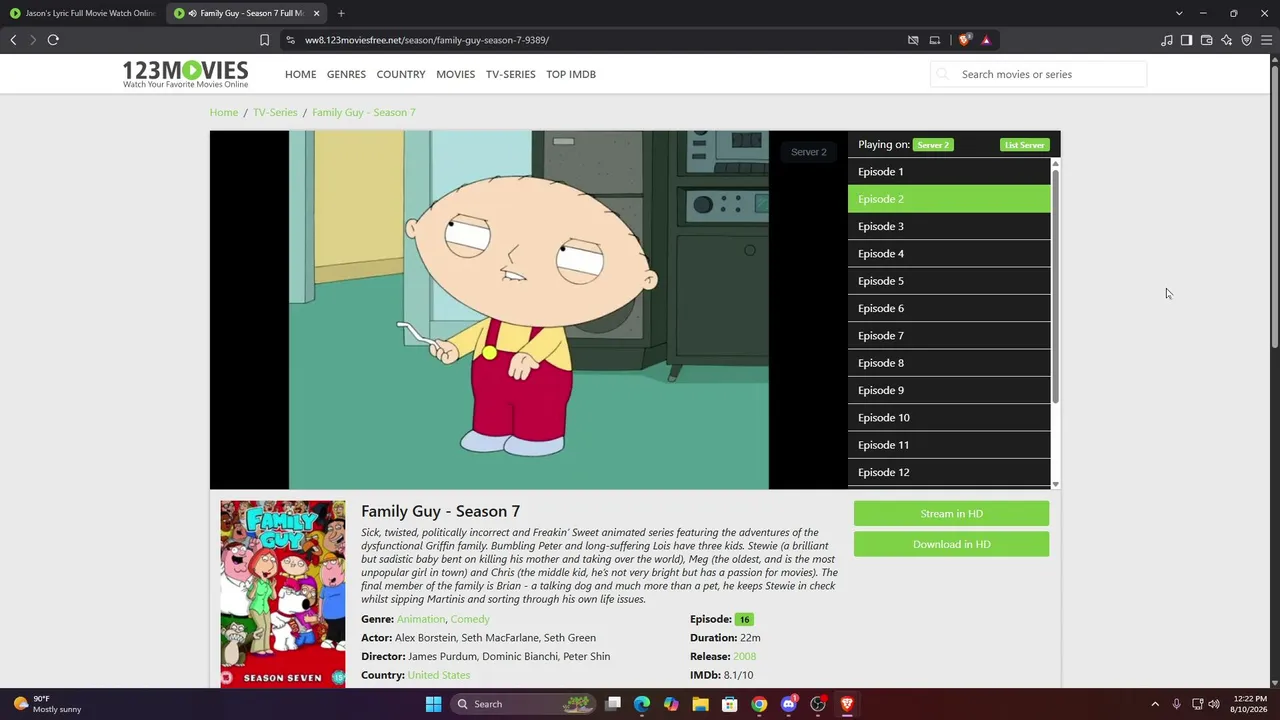Open the List Server button
This screenshot has width=1280, height=720.
(x=1025, y=145)
